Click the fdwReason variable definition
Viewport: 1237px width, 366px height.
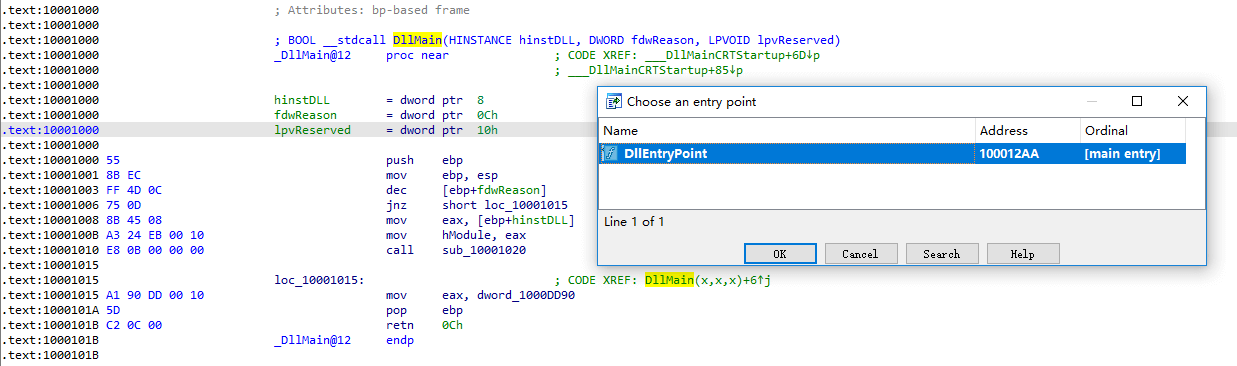386,115
